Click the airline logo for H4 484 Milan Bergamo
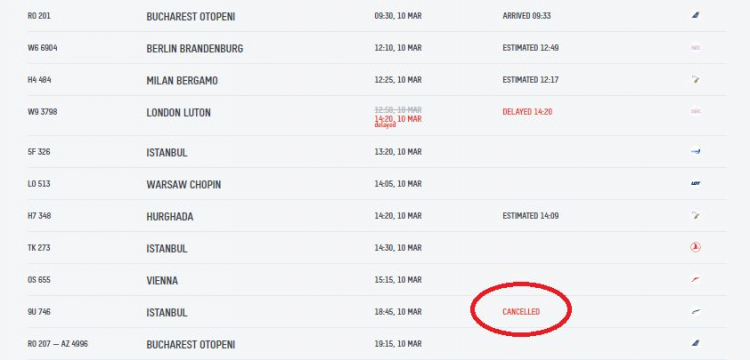 tap(695, 79)
